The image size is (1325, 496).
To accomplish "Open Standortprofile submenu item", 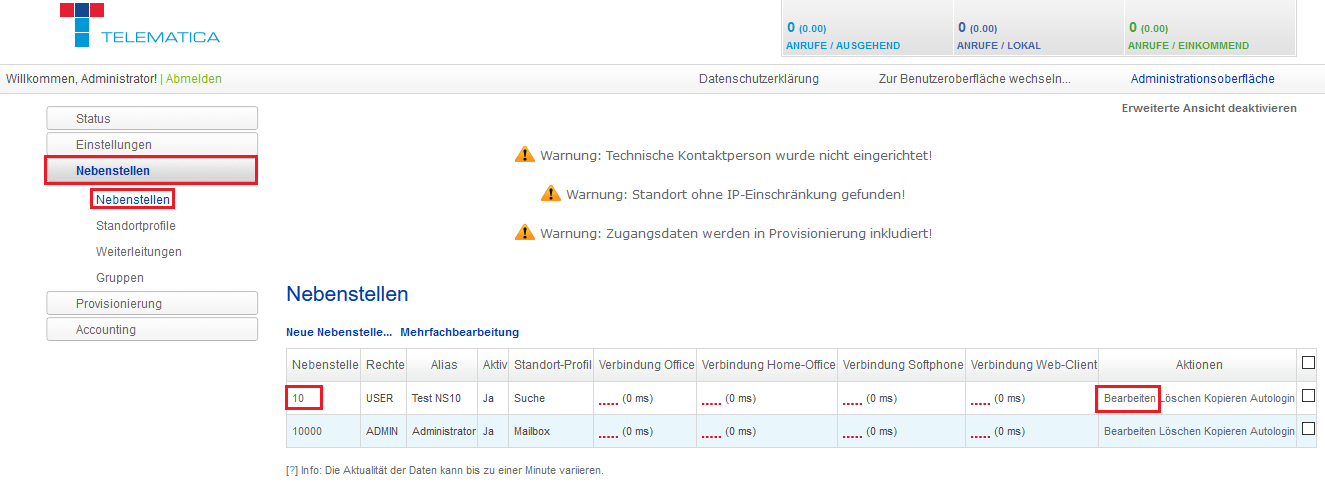I will click(136, 226).
